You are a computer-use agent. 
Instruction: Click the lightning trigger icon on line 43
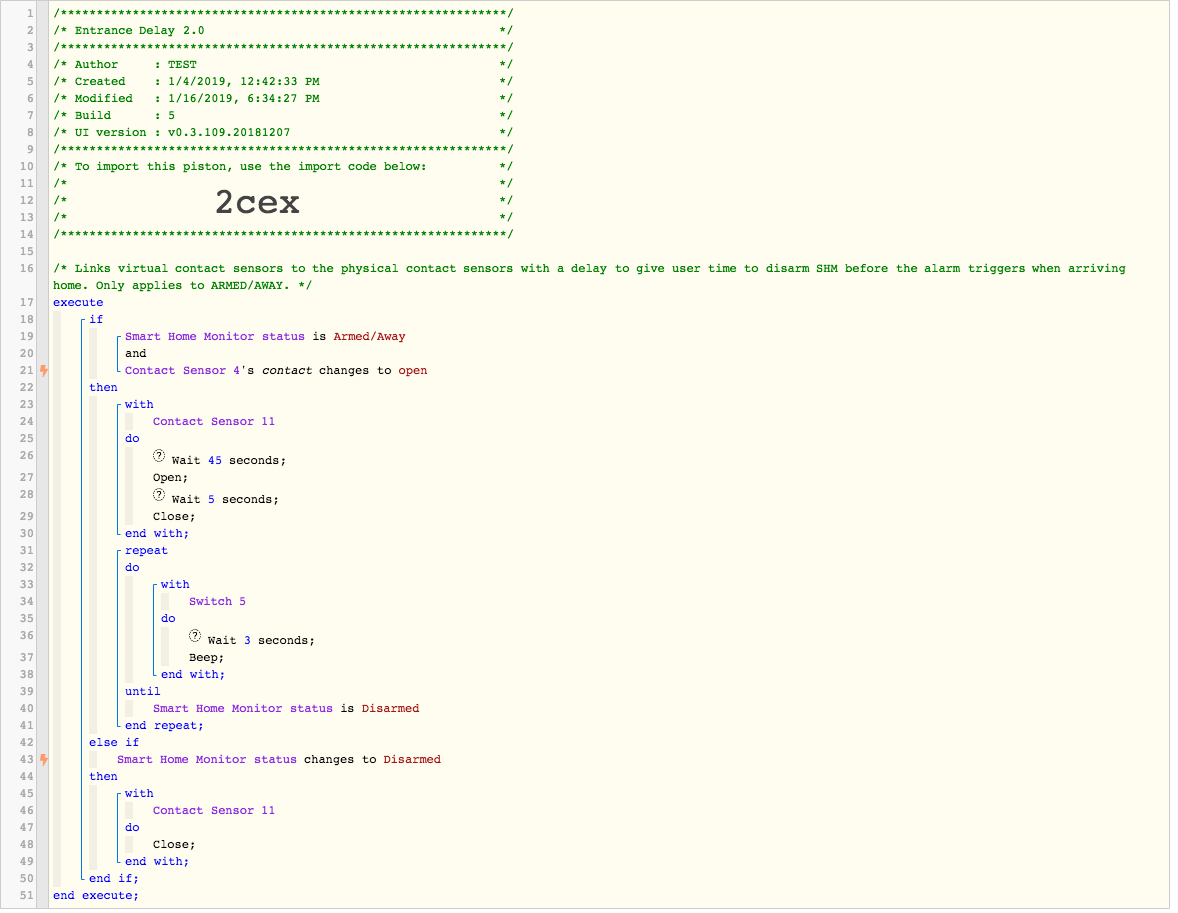click(44, 760)
